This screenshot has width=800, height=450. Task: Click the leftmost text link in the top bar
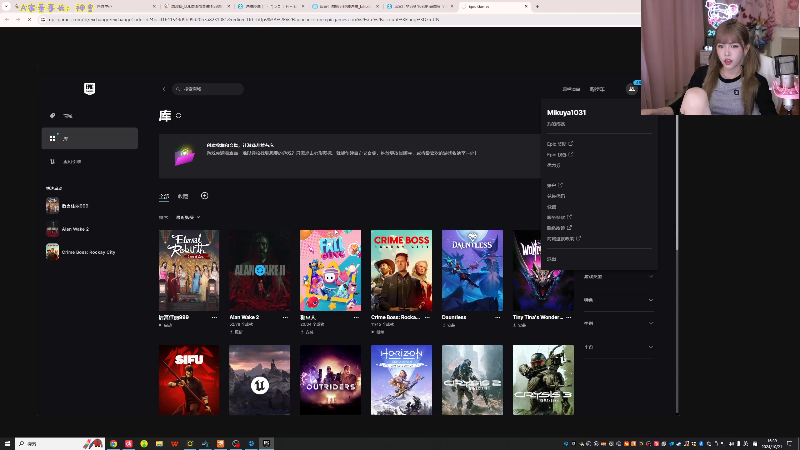(x=571, y=89)
